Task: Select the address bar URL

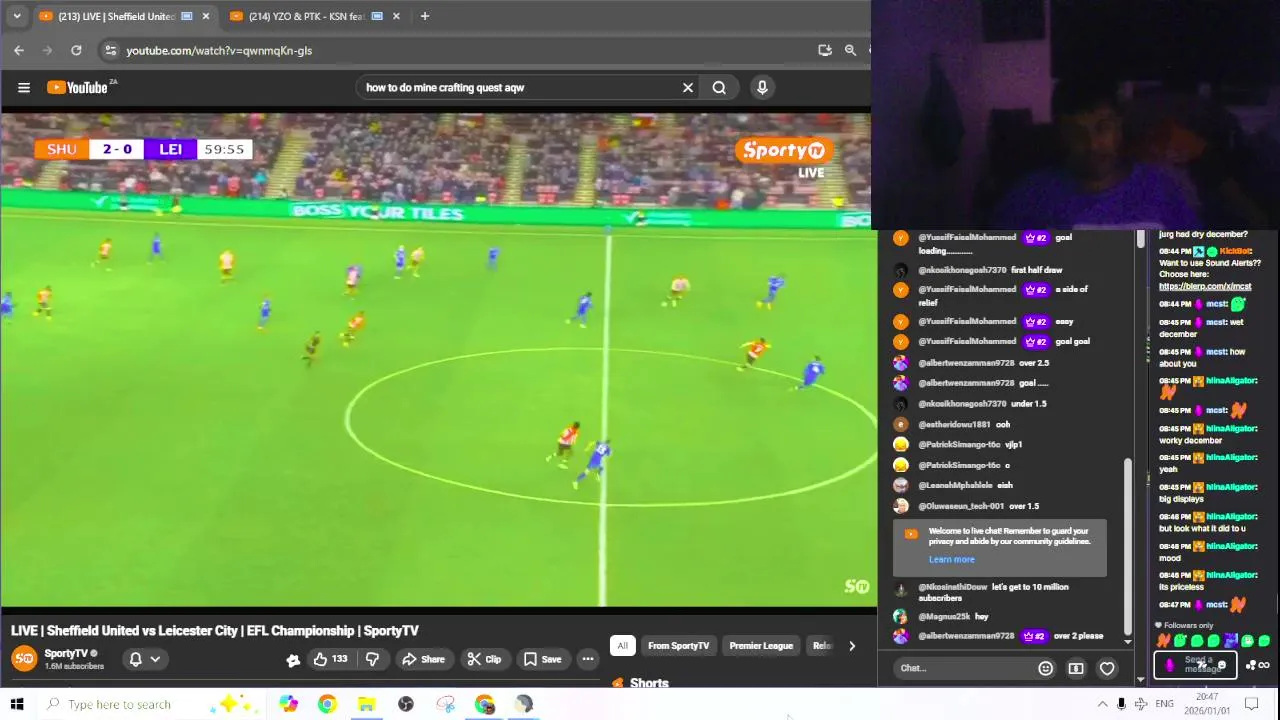Action: point(219,50)
